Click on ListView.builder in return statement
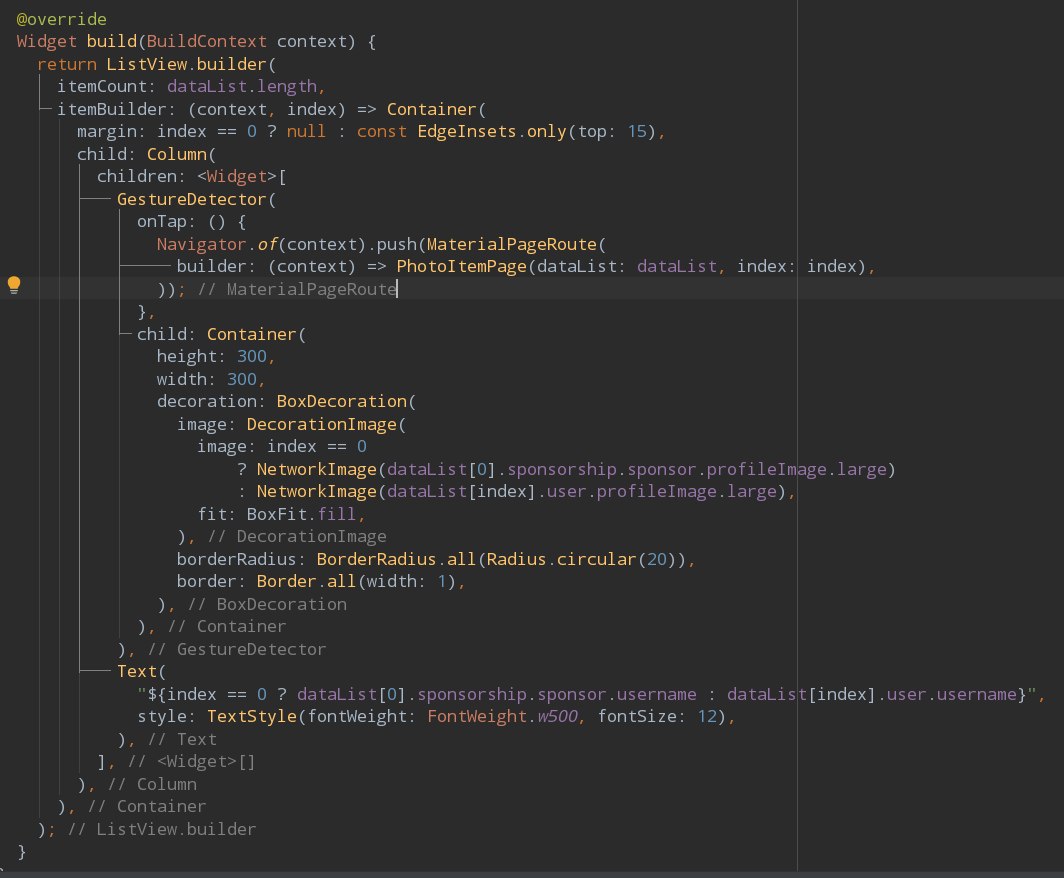The height and width of the screenshot is (878, 1064). (x=187, y=64)
